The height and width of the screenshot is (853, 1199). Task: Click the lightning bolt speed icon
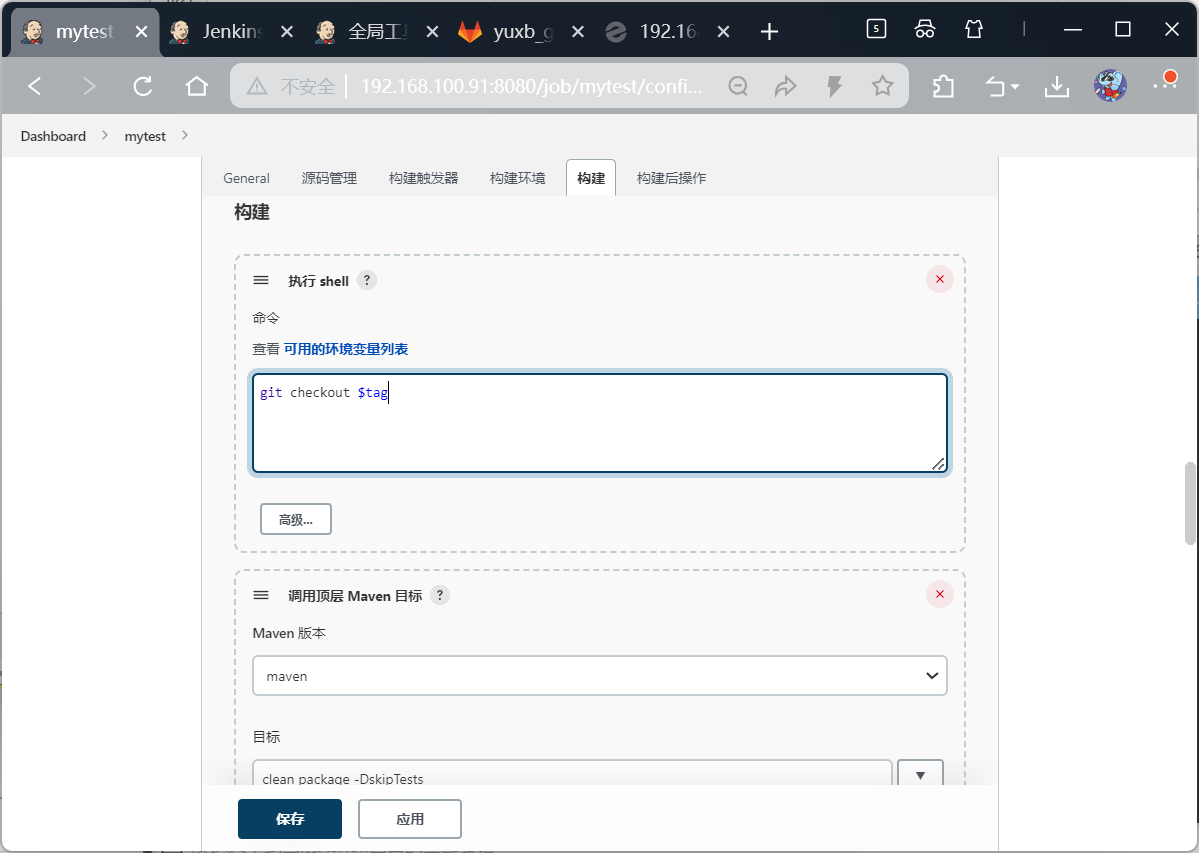point(834,86)
